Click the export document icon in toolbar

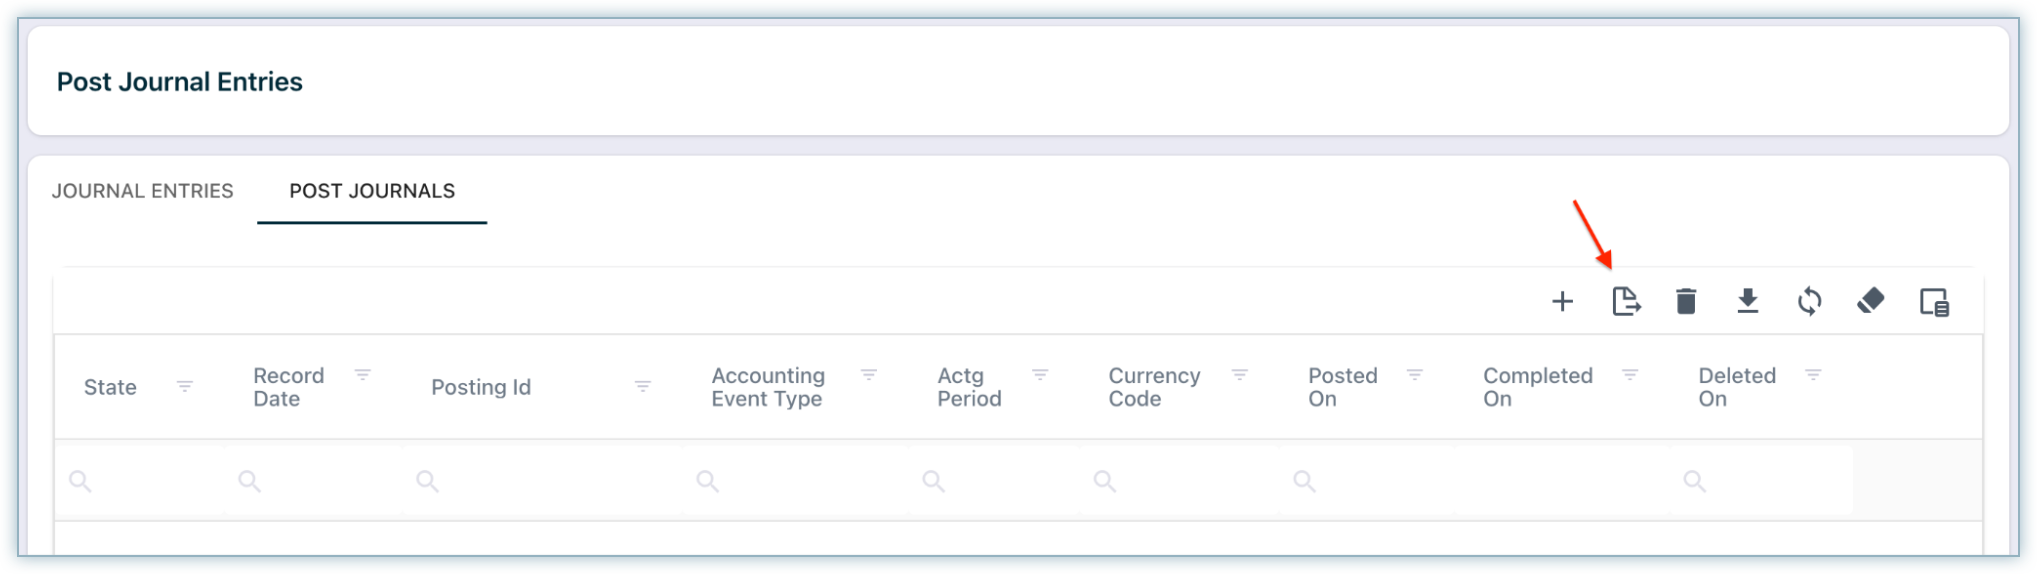[1626, 301]
